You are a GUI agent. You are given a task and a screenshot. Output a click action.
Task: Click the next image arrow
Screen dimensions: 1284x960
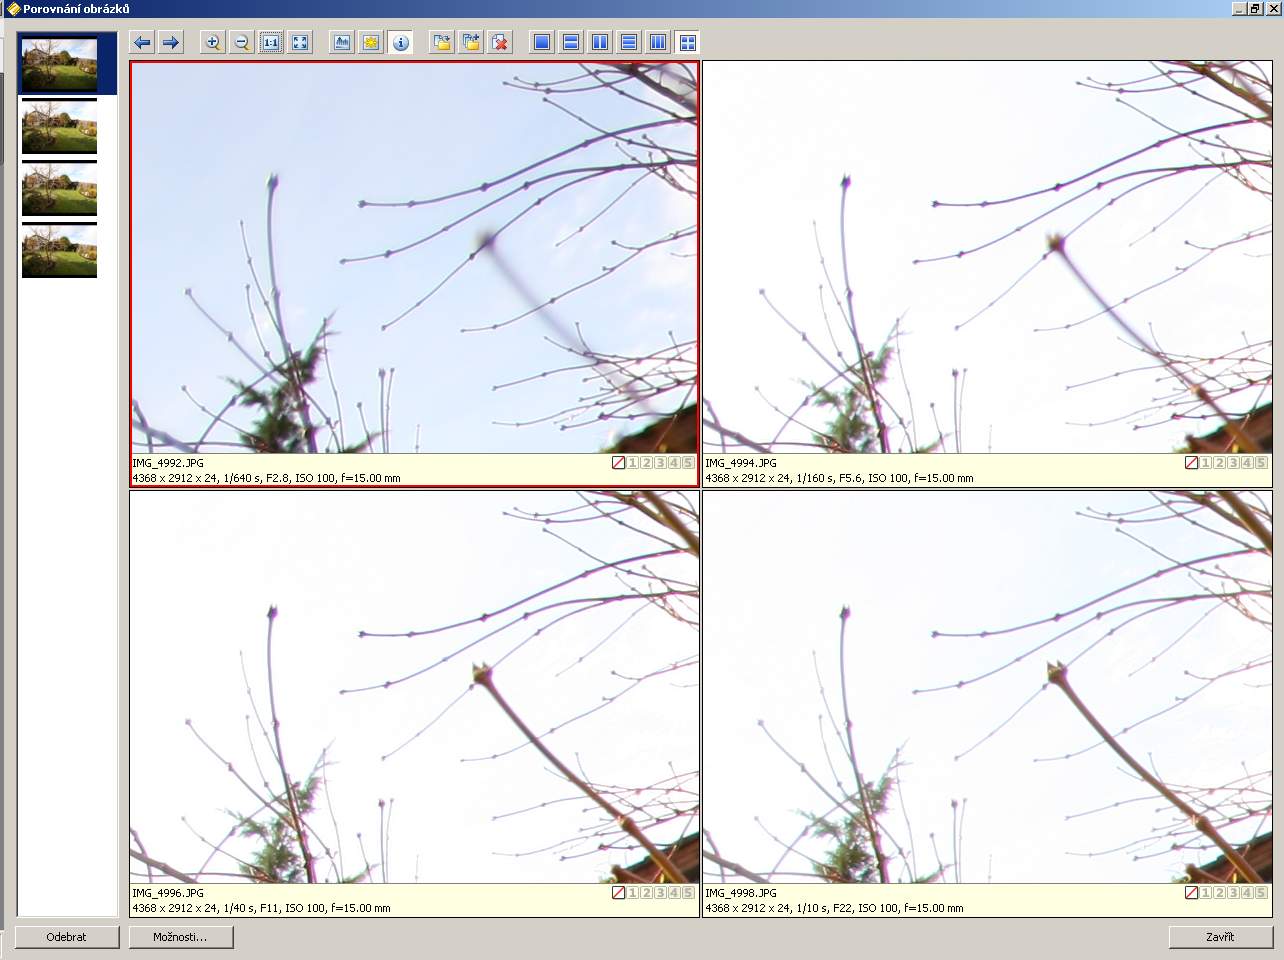click(171, 42)
